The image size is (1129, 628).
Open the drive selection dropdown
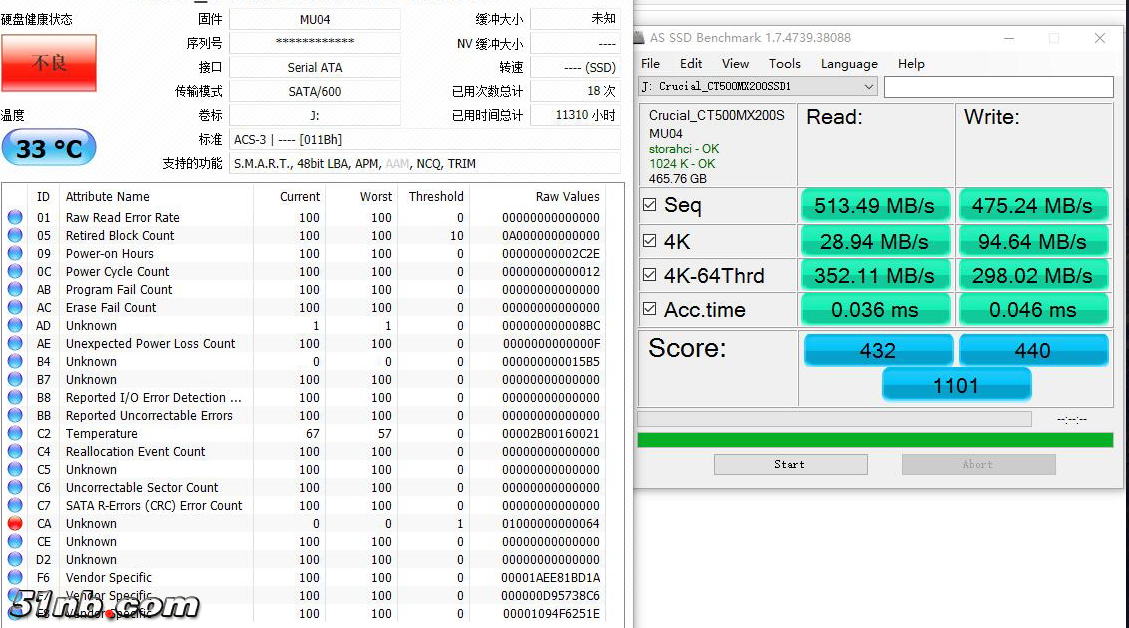click(868, 87)
